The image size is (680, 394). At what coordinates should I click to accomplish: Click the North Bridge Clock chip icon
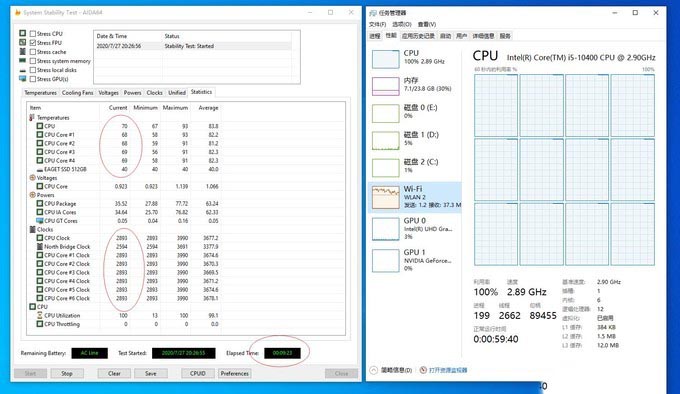pyautogui.click(x=39, y=247)
